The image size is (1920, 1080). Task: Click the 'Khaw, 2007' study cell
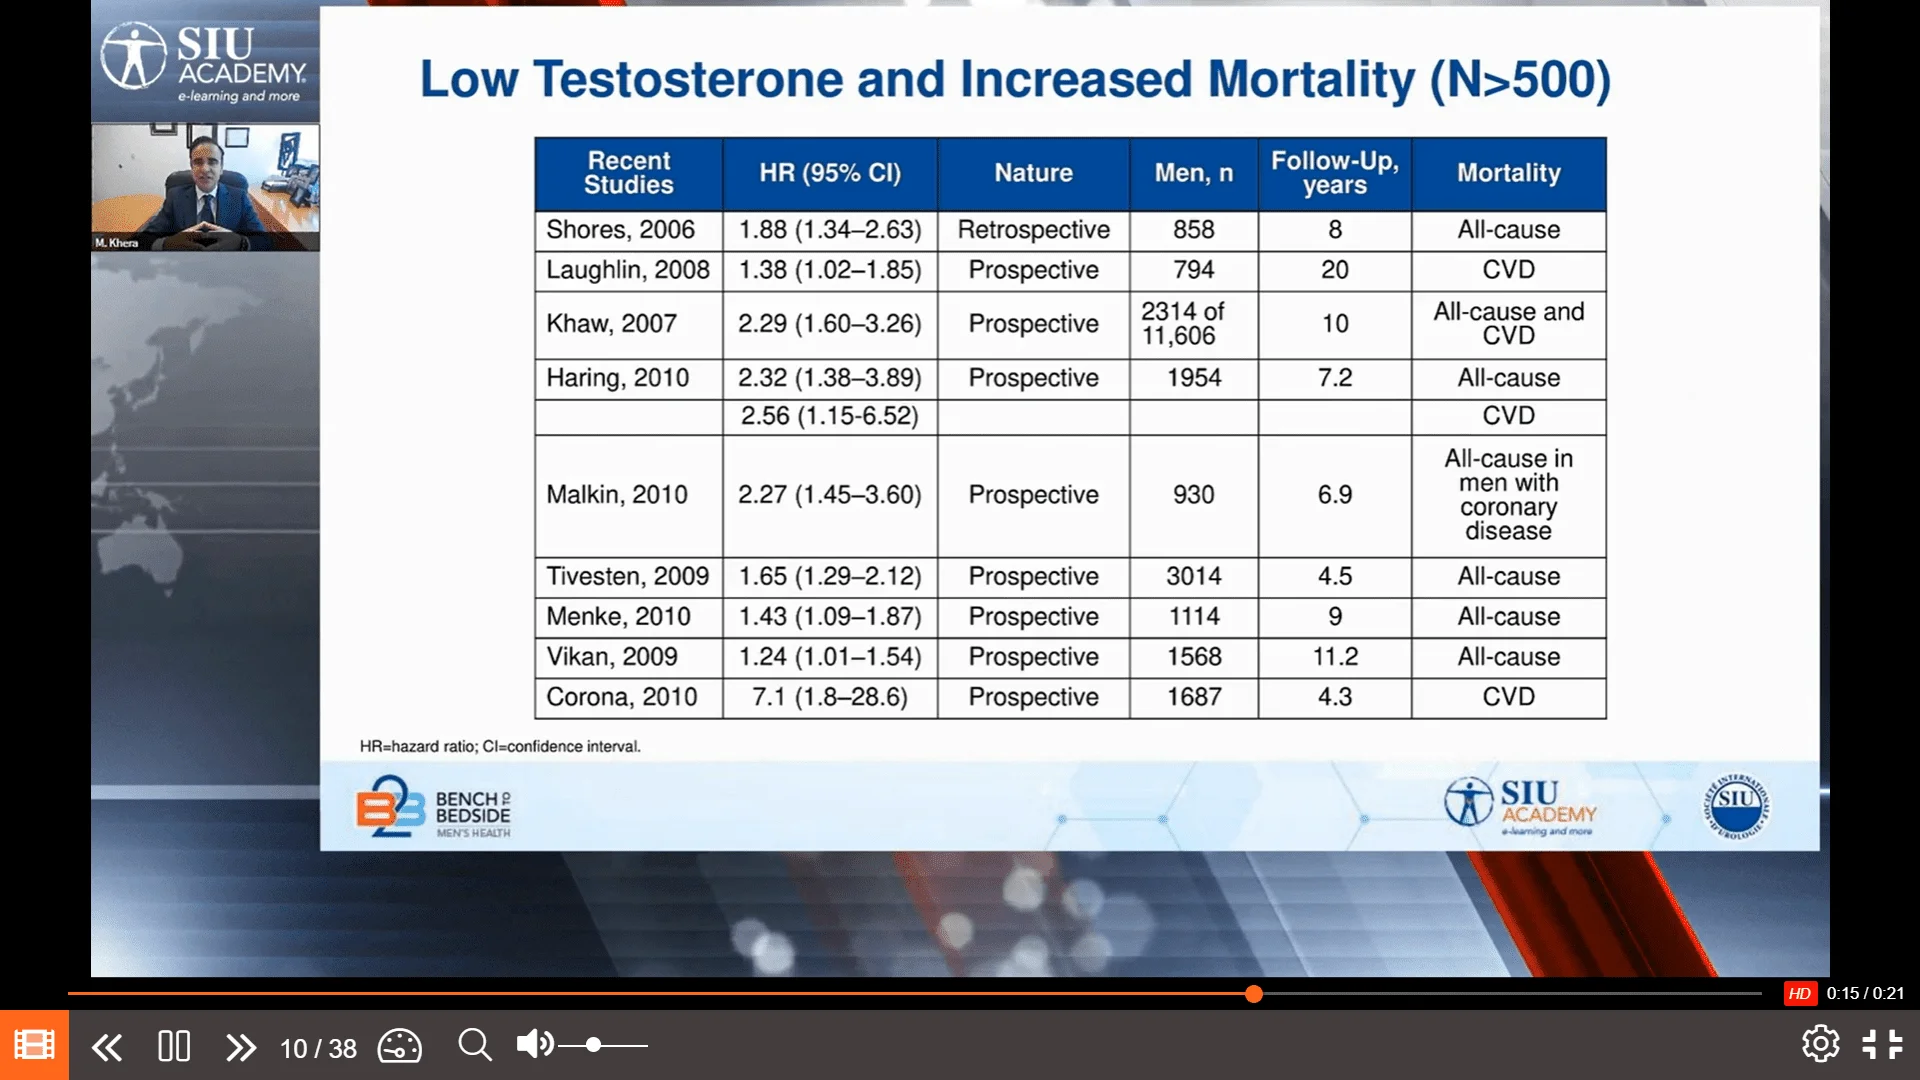(x=629, y=324)
